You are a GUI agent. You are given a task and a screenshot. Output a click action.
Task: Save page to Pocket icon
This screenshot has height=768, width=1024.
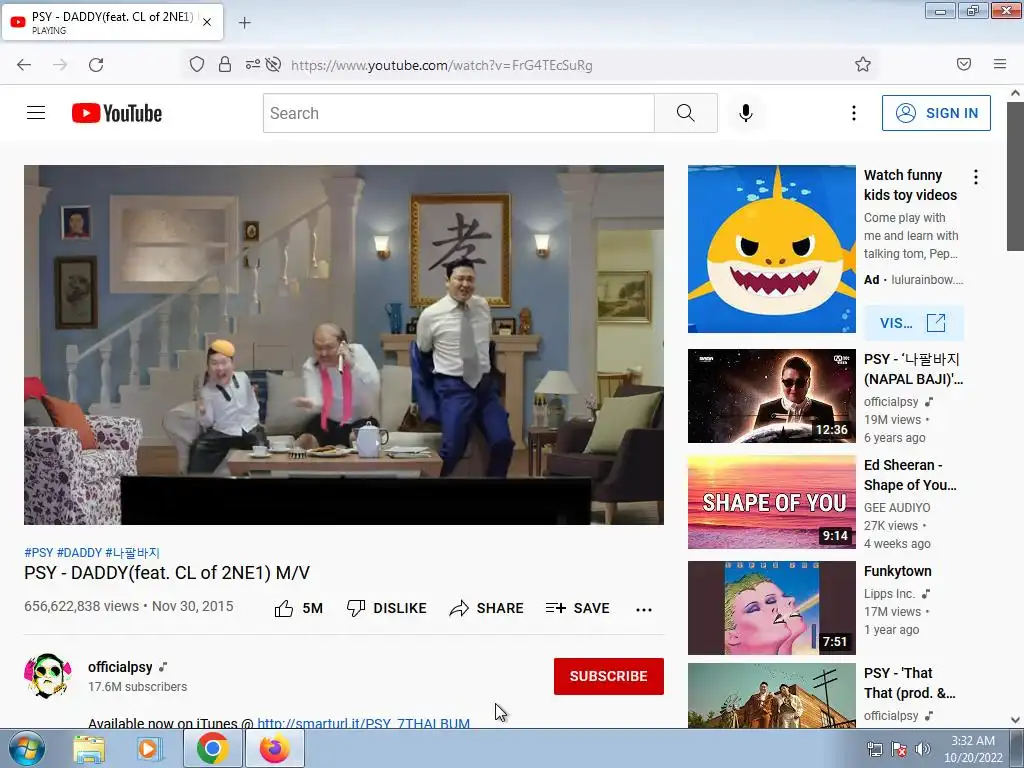pos(964,64)
